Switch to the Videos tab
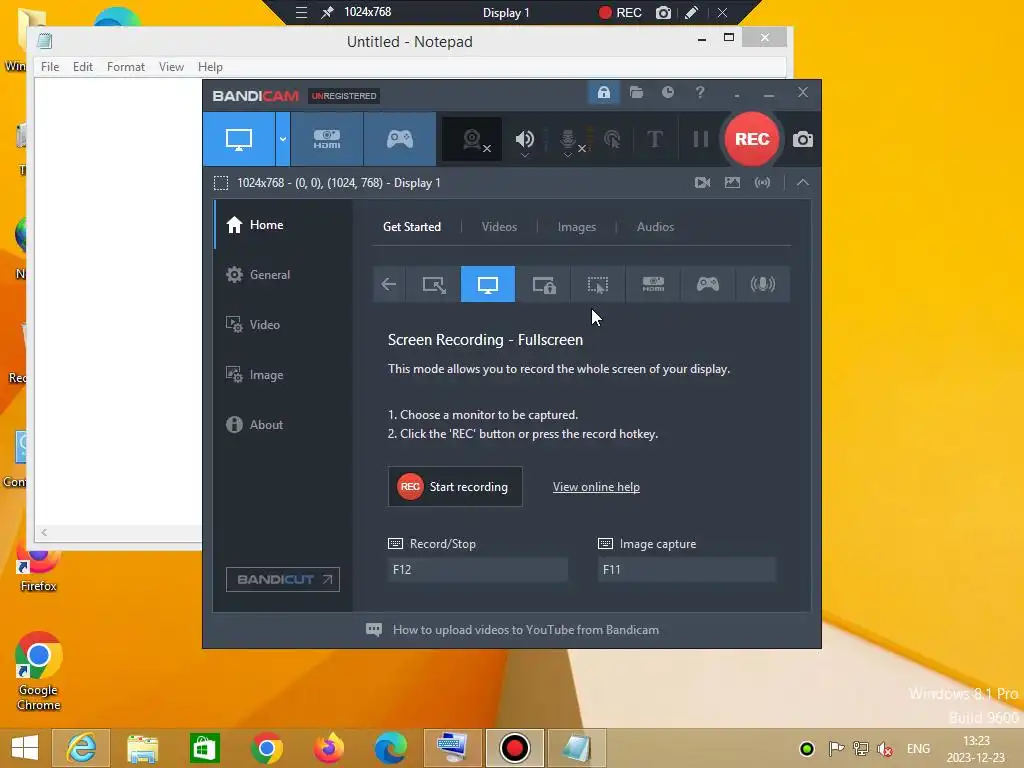This screenshot has height=768, width=1024. tap(499, 227)
